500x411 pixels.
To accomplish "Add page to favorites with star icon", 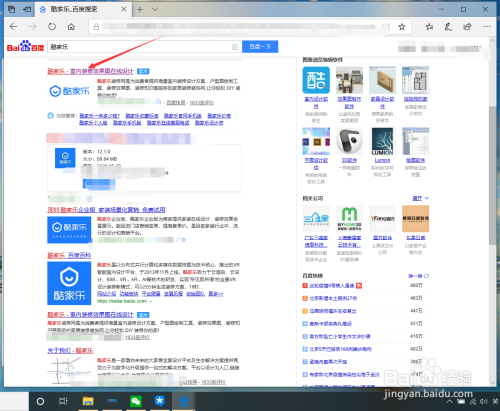I will (402, 27).
